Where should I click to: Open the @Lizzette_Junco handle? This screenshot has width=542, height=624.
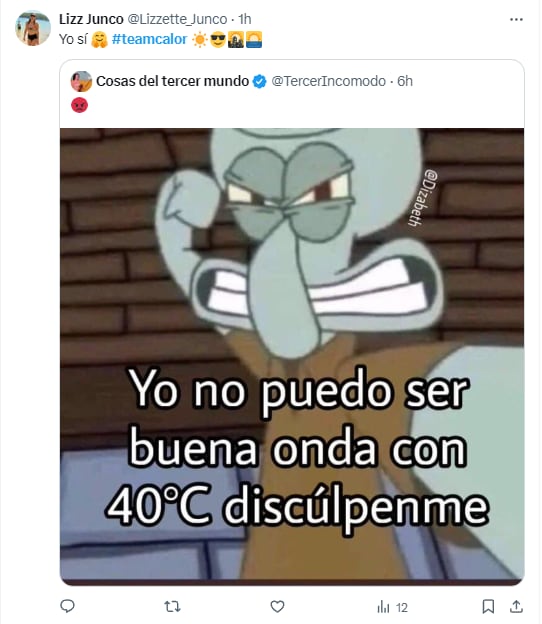pos(177,19)
